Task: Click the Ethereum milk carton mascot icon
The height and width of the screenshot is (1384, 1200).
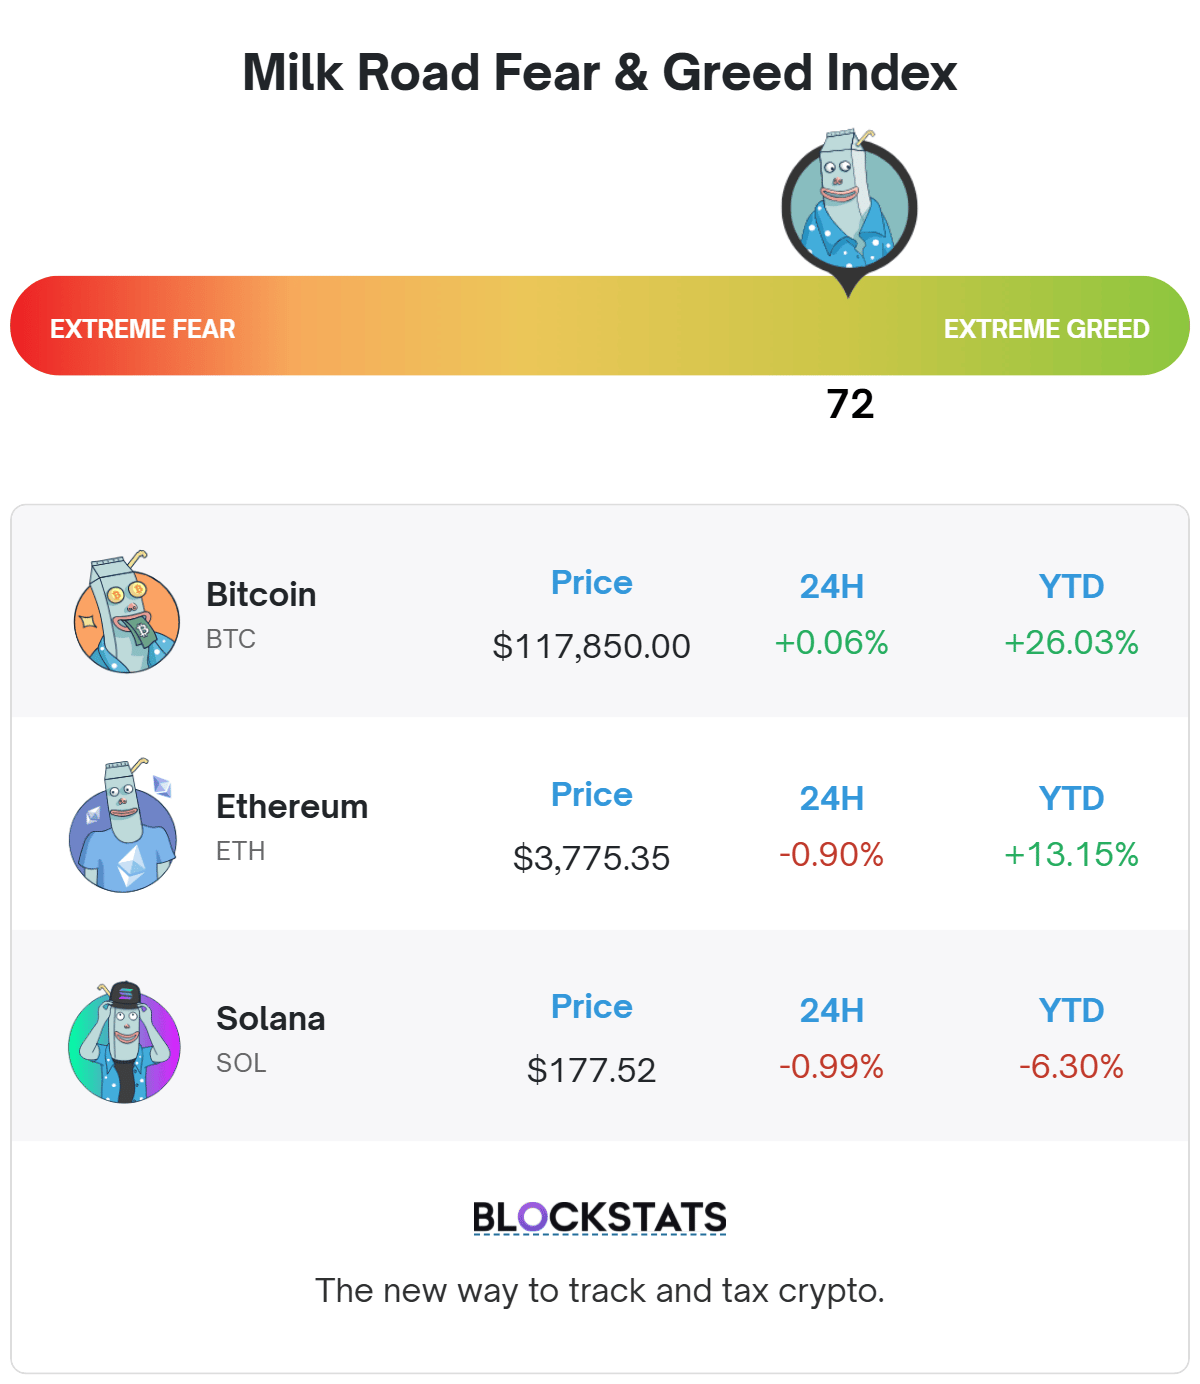Action: 123,825
